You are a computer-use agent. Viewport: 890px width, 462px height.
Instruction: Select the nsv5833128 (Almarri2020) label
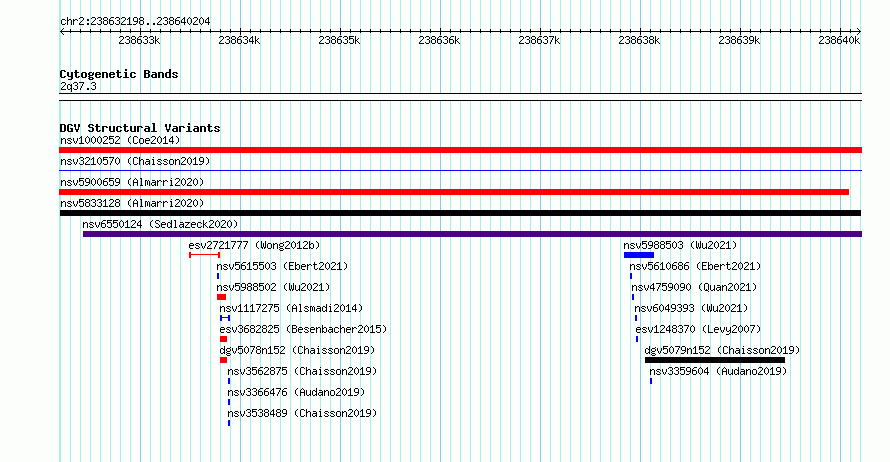coord(132,203)
